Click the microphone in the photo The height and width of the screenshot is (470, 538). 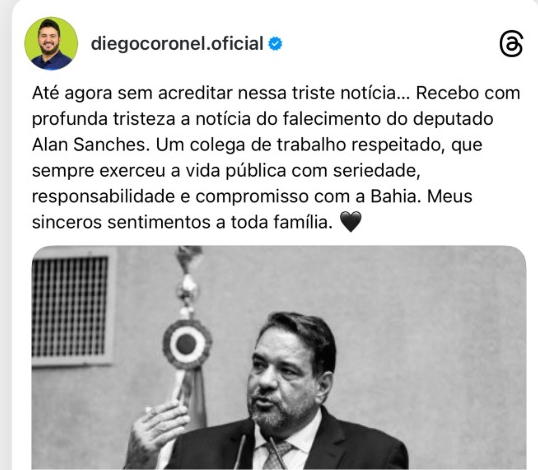point(242,448)
